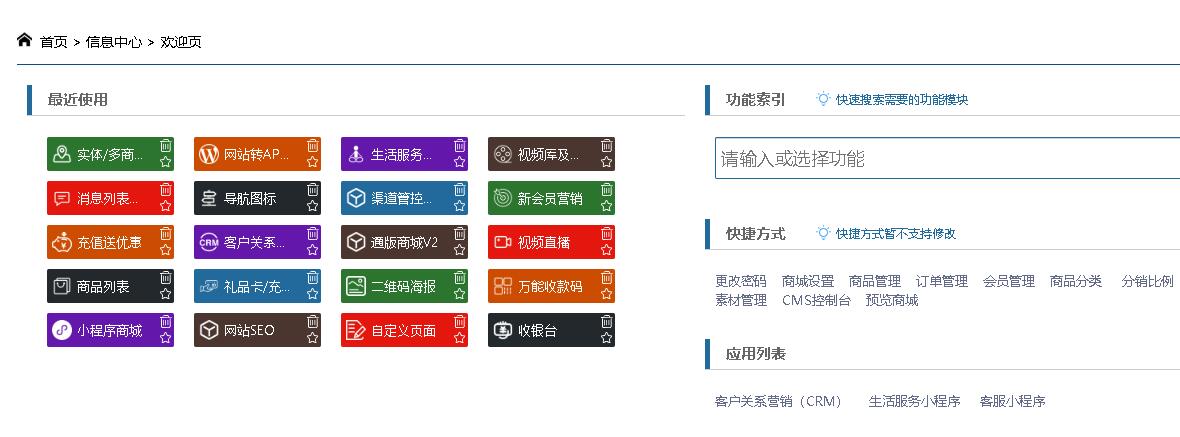Click the 自定义页面 edit icon
Image resolution: width=1180 pixels, height=437 pixels.
click(x=355, y=330)
